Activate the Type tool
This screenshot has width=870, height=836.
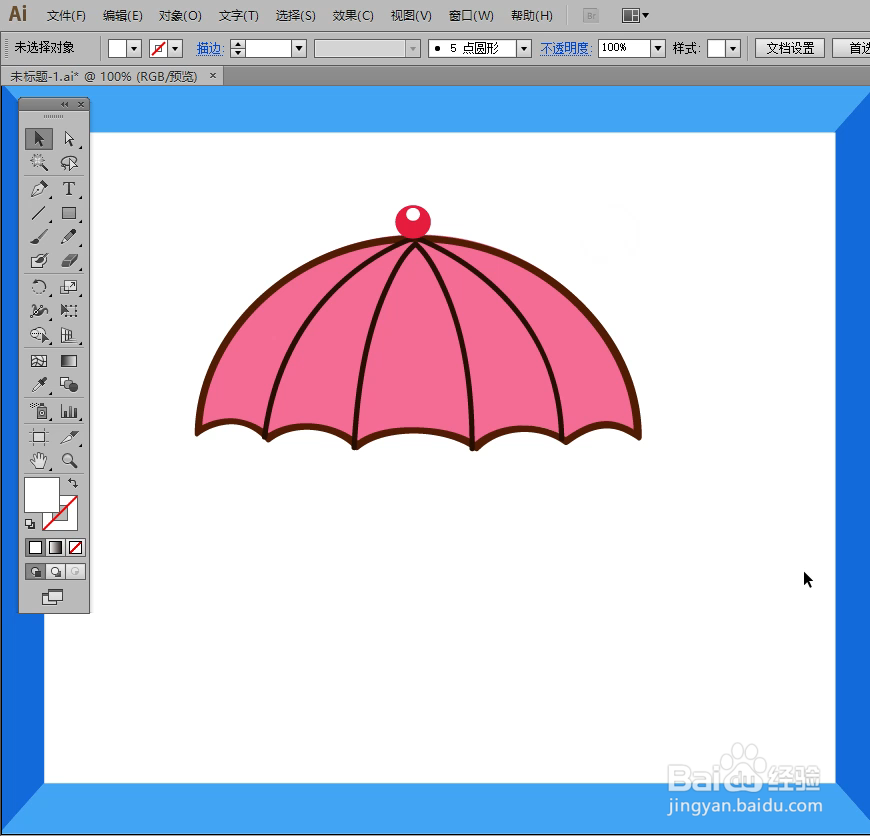point(69,188)
